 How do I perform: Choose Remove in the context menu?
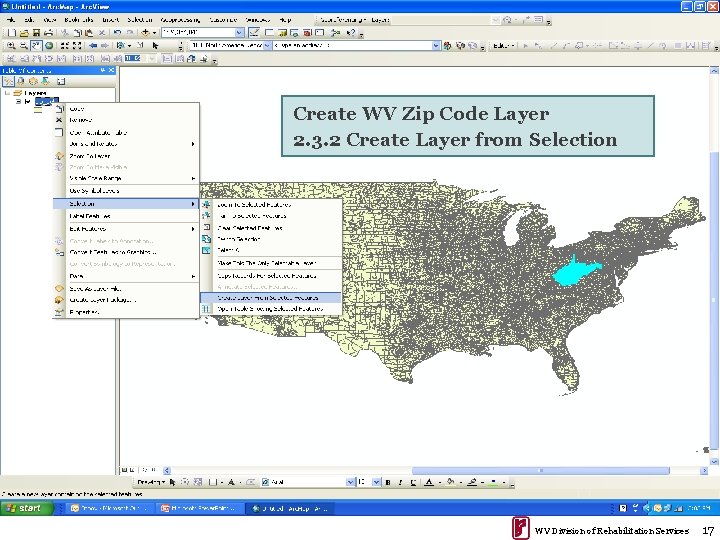click(126, 120)
